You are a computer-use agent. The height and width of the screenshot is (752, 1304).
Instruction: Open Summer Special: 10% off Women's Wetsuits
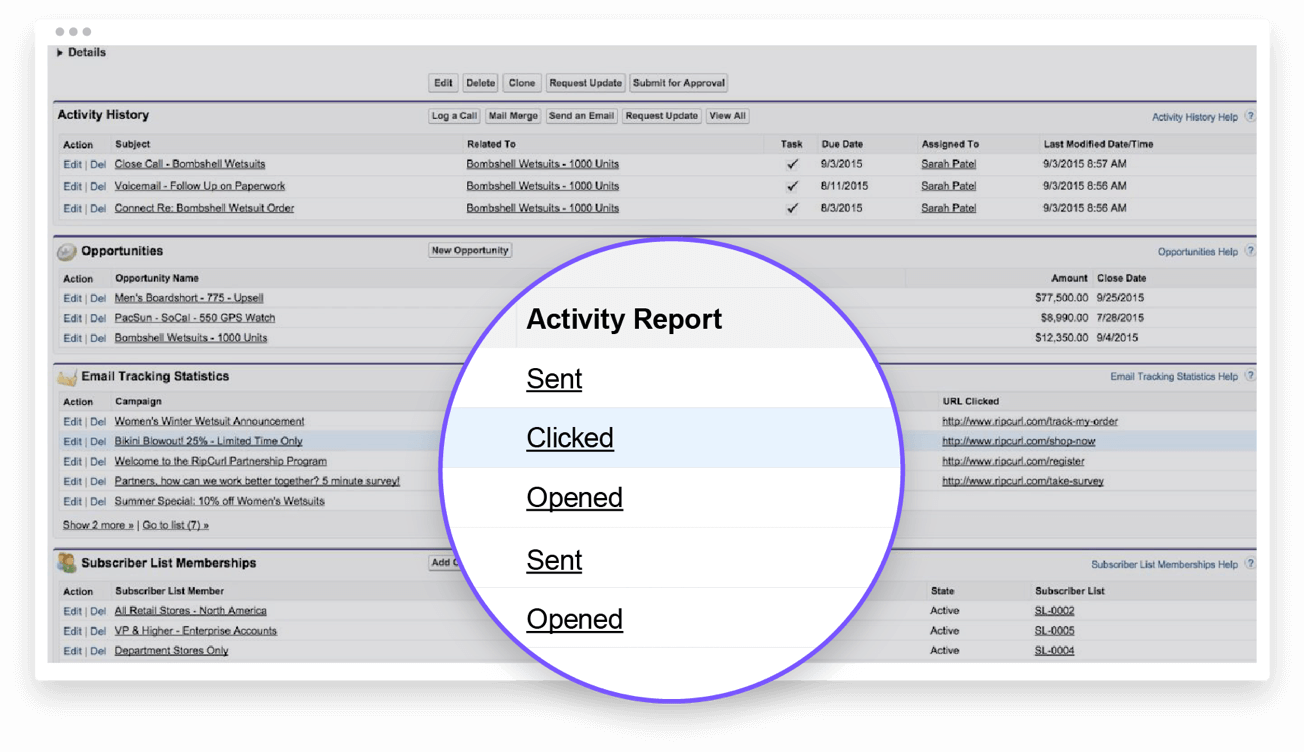tap(219, 501)
